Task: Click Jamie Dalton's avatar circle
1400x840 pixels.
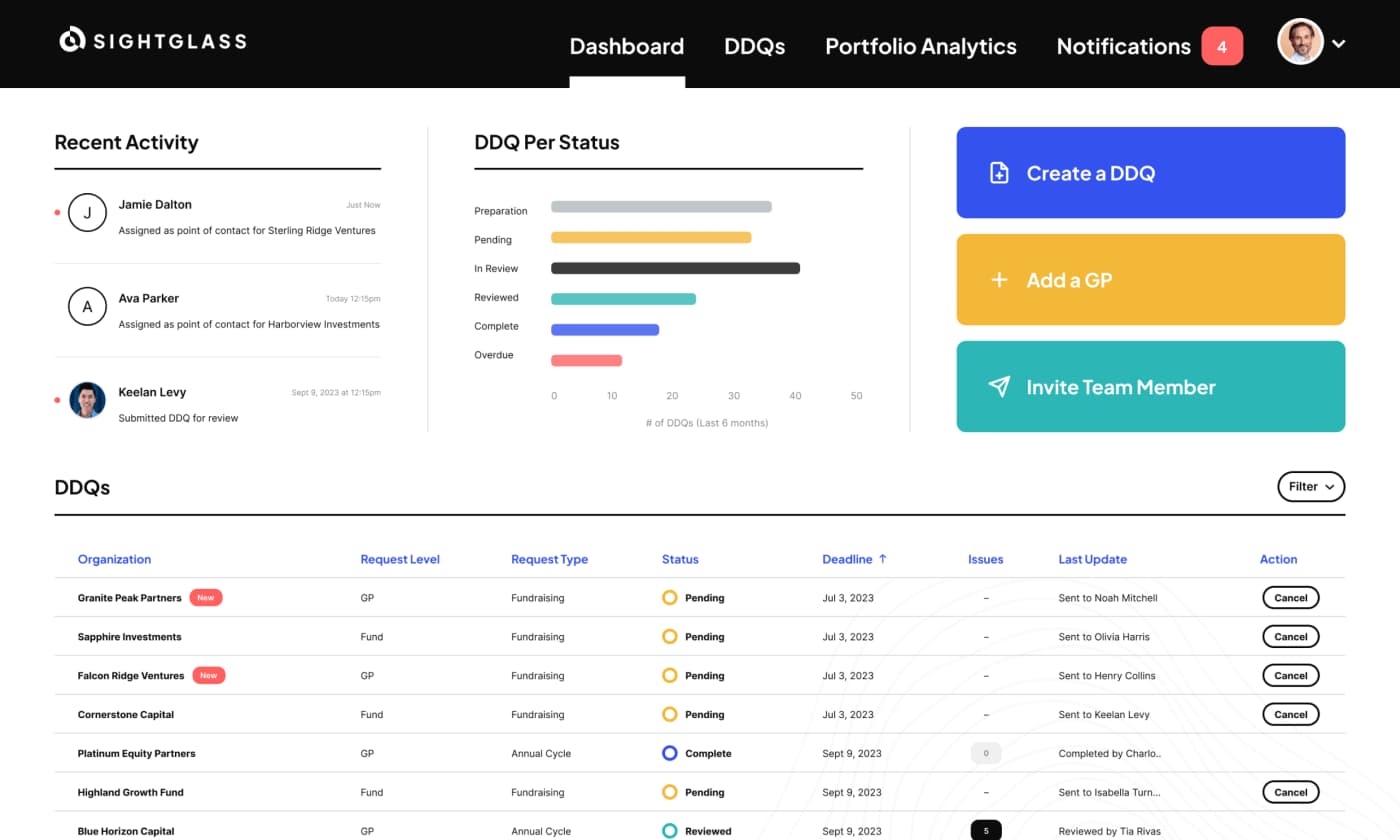Action: (87, 213)
